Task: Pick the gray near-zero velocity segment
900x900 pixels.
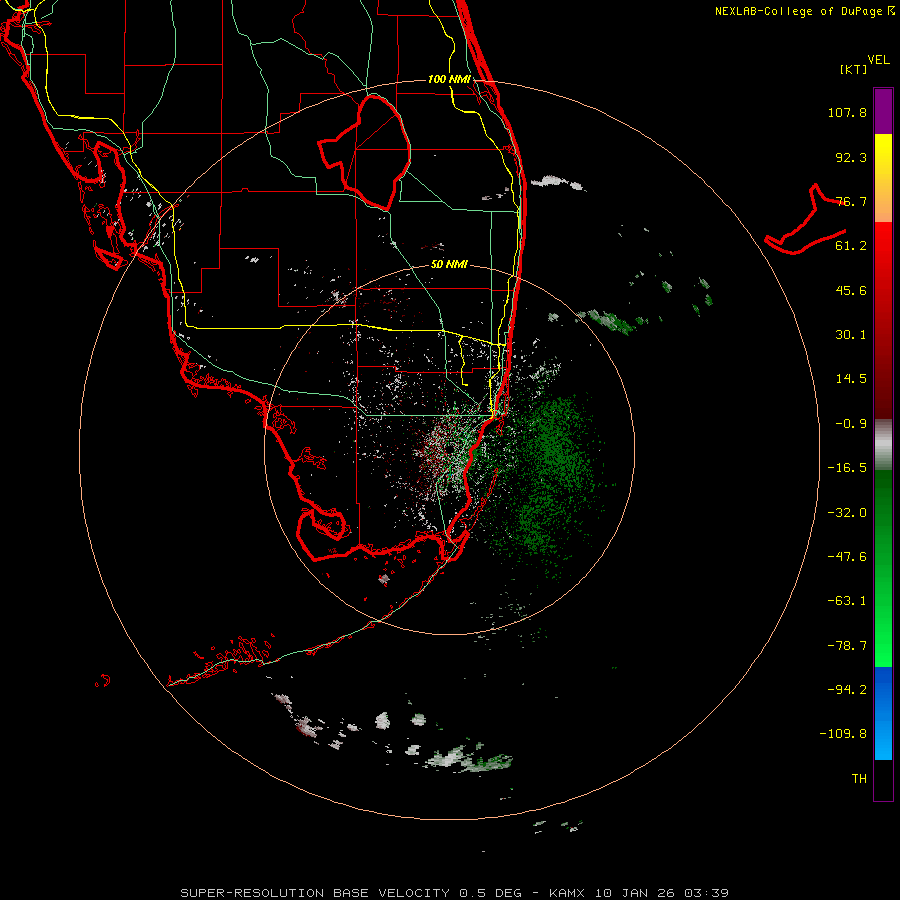Action: pyautogui.click(x=883, y=445)
